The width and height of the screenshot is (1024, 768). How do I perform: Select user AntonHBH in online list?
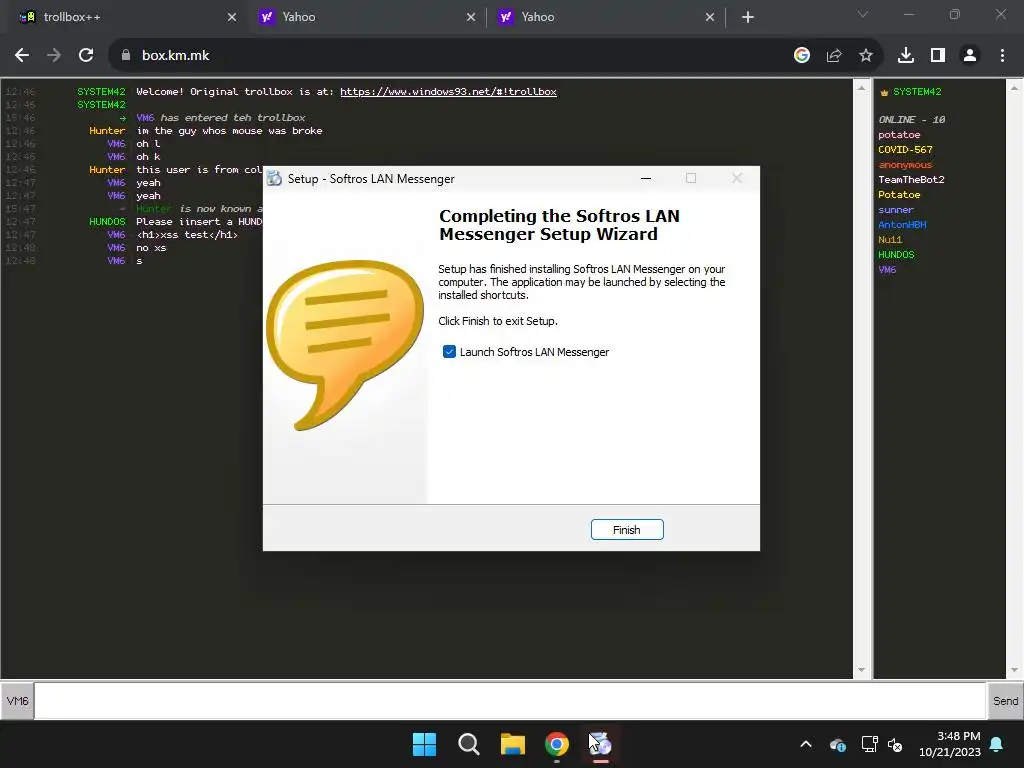pos(902,225)
